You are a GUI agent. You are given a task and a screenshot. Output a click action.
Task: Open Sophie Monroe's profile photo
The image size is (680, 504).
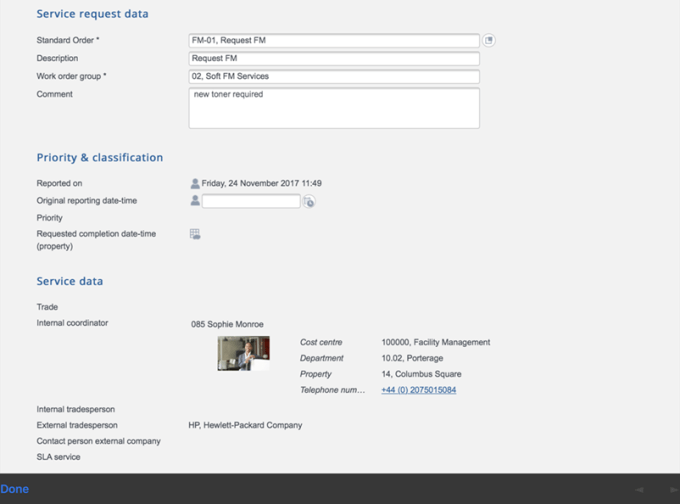(x=243, y=353)
